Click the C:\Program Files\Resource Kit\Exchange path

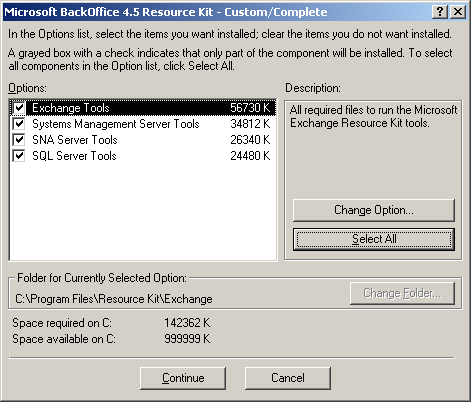[114, 299]
